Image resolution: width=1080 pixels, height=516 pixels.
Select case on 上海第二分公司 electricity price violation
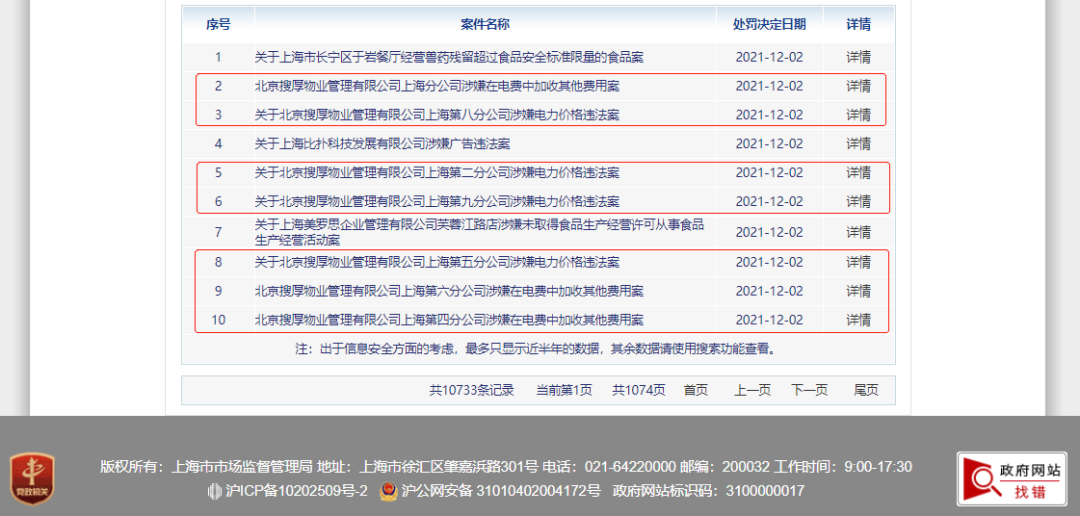point(437,172)
